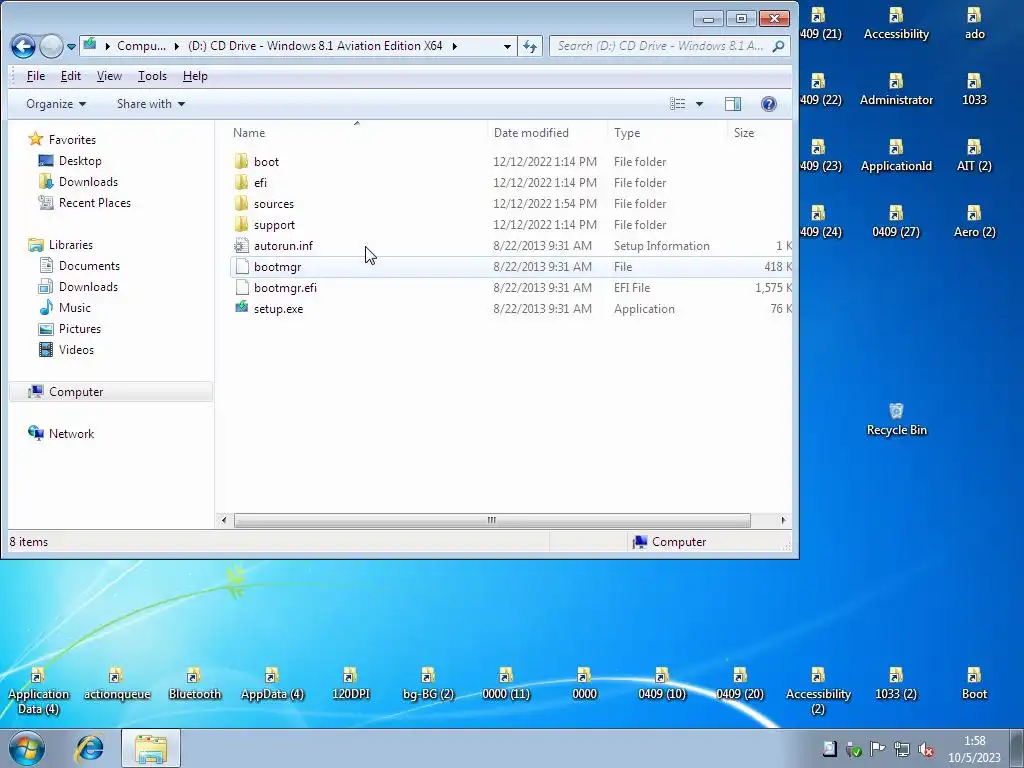Click the magnifier icon in the search box
The image size is (1024, 768).
(x=778, y=46)
